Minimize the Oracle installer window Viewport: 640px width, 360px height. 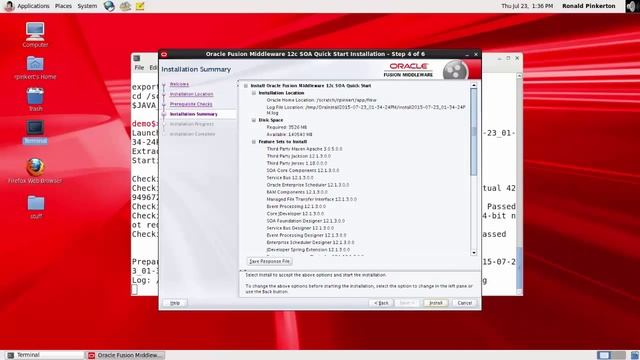click(x=467, y=54)
